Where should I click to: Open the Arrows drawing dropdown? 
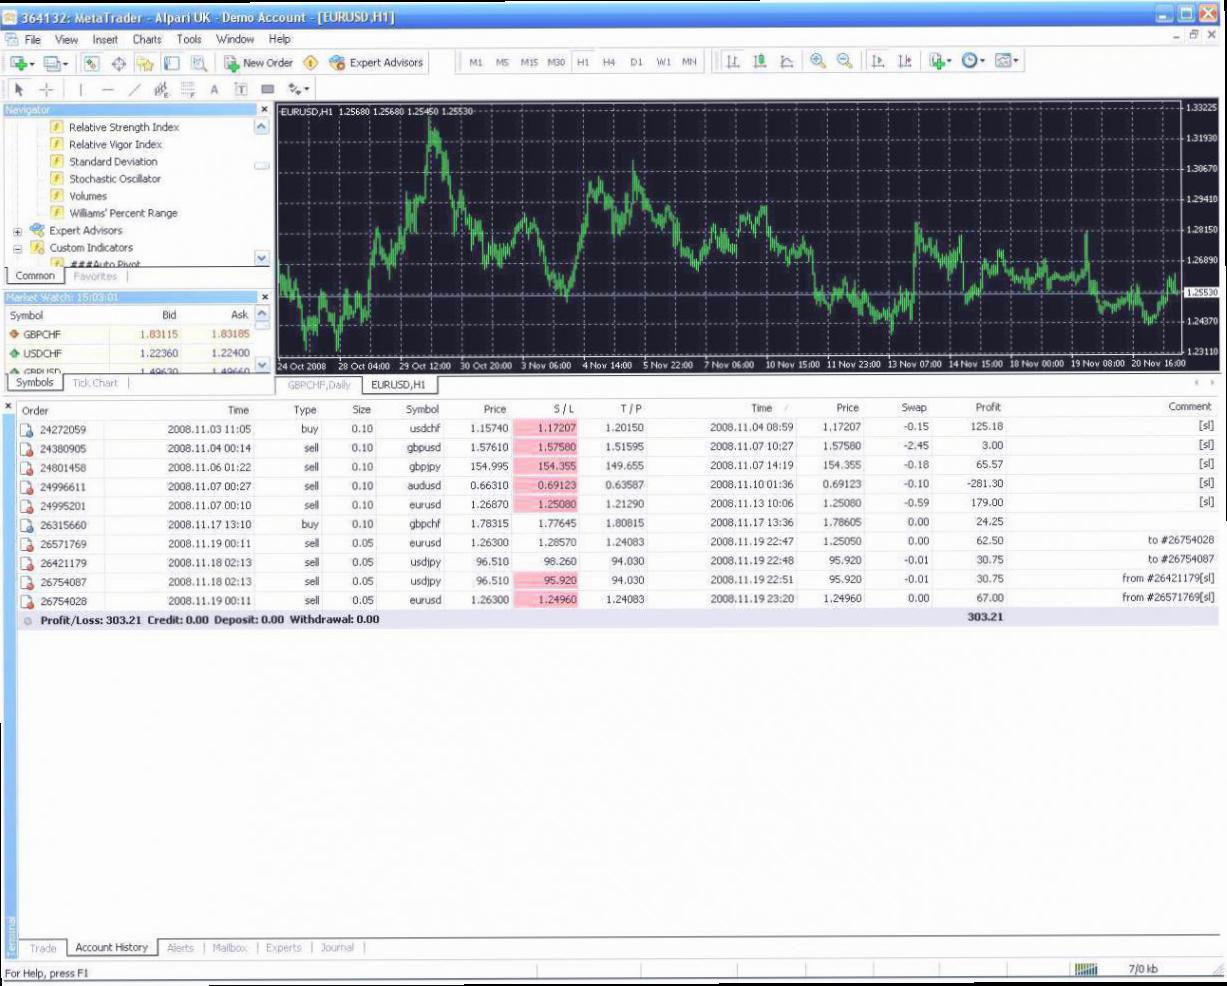[298, 90]
